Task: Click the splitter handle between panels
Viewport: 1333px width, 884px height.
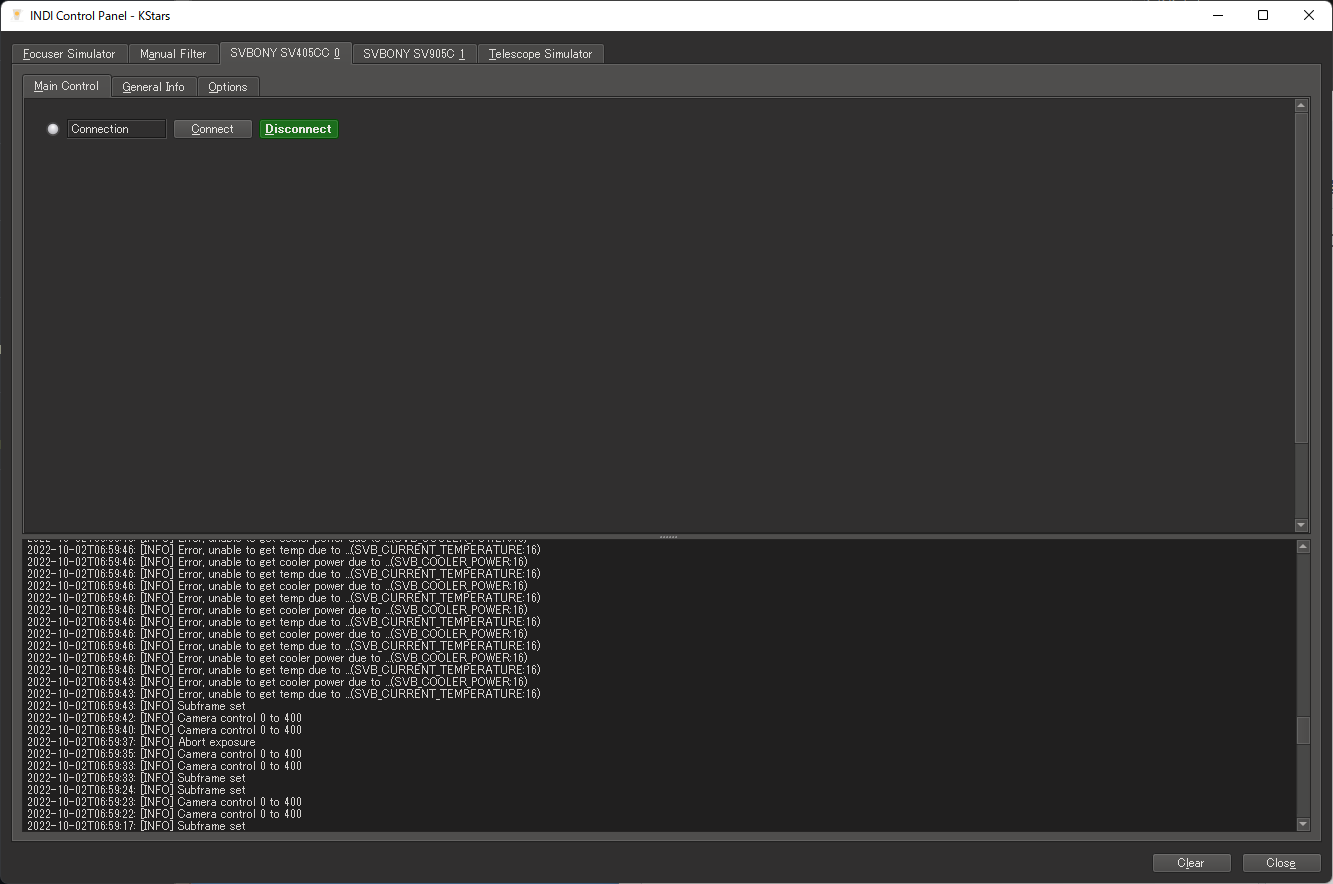Action: [667, 536]
